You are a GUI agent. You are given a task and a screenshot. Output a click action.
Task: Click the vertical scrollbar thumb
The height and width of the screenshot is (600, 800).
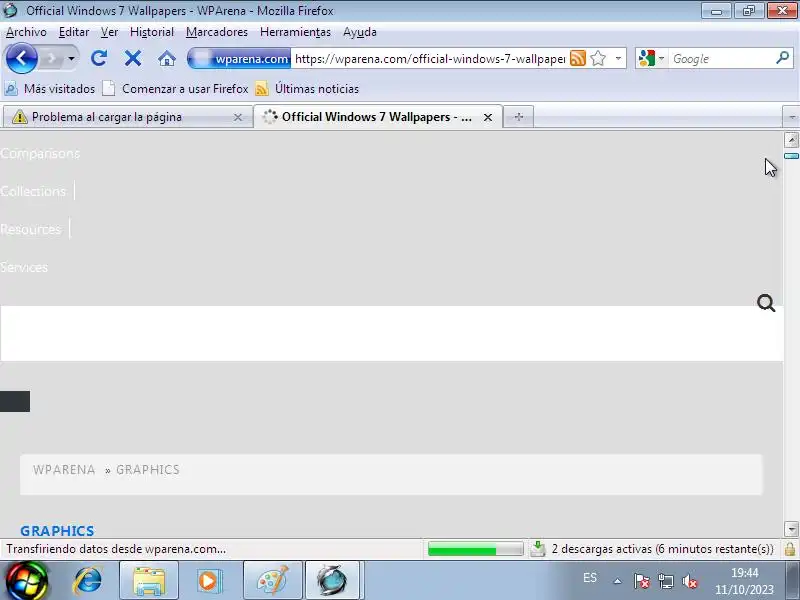(x=791, y=156)
